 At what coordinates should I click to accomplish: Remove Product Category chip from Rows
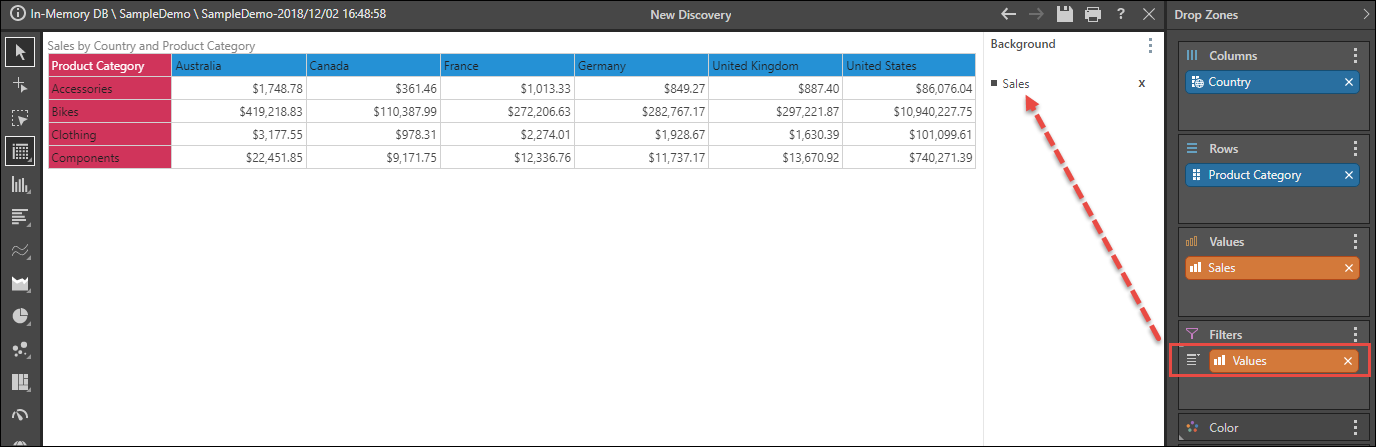[1348, 175]
